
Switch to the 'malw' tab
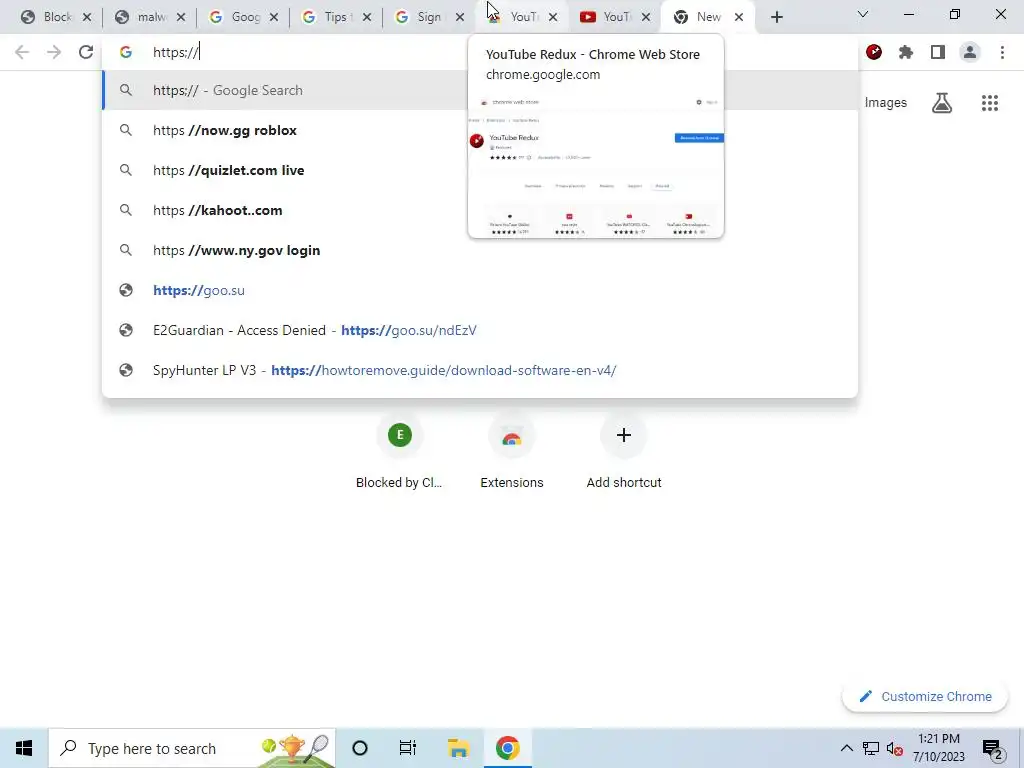144,17
